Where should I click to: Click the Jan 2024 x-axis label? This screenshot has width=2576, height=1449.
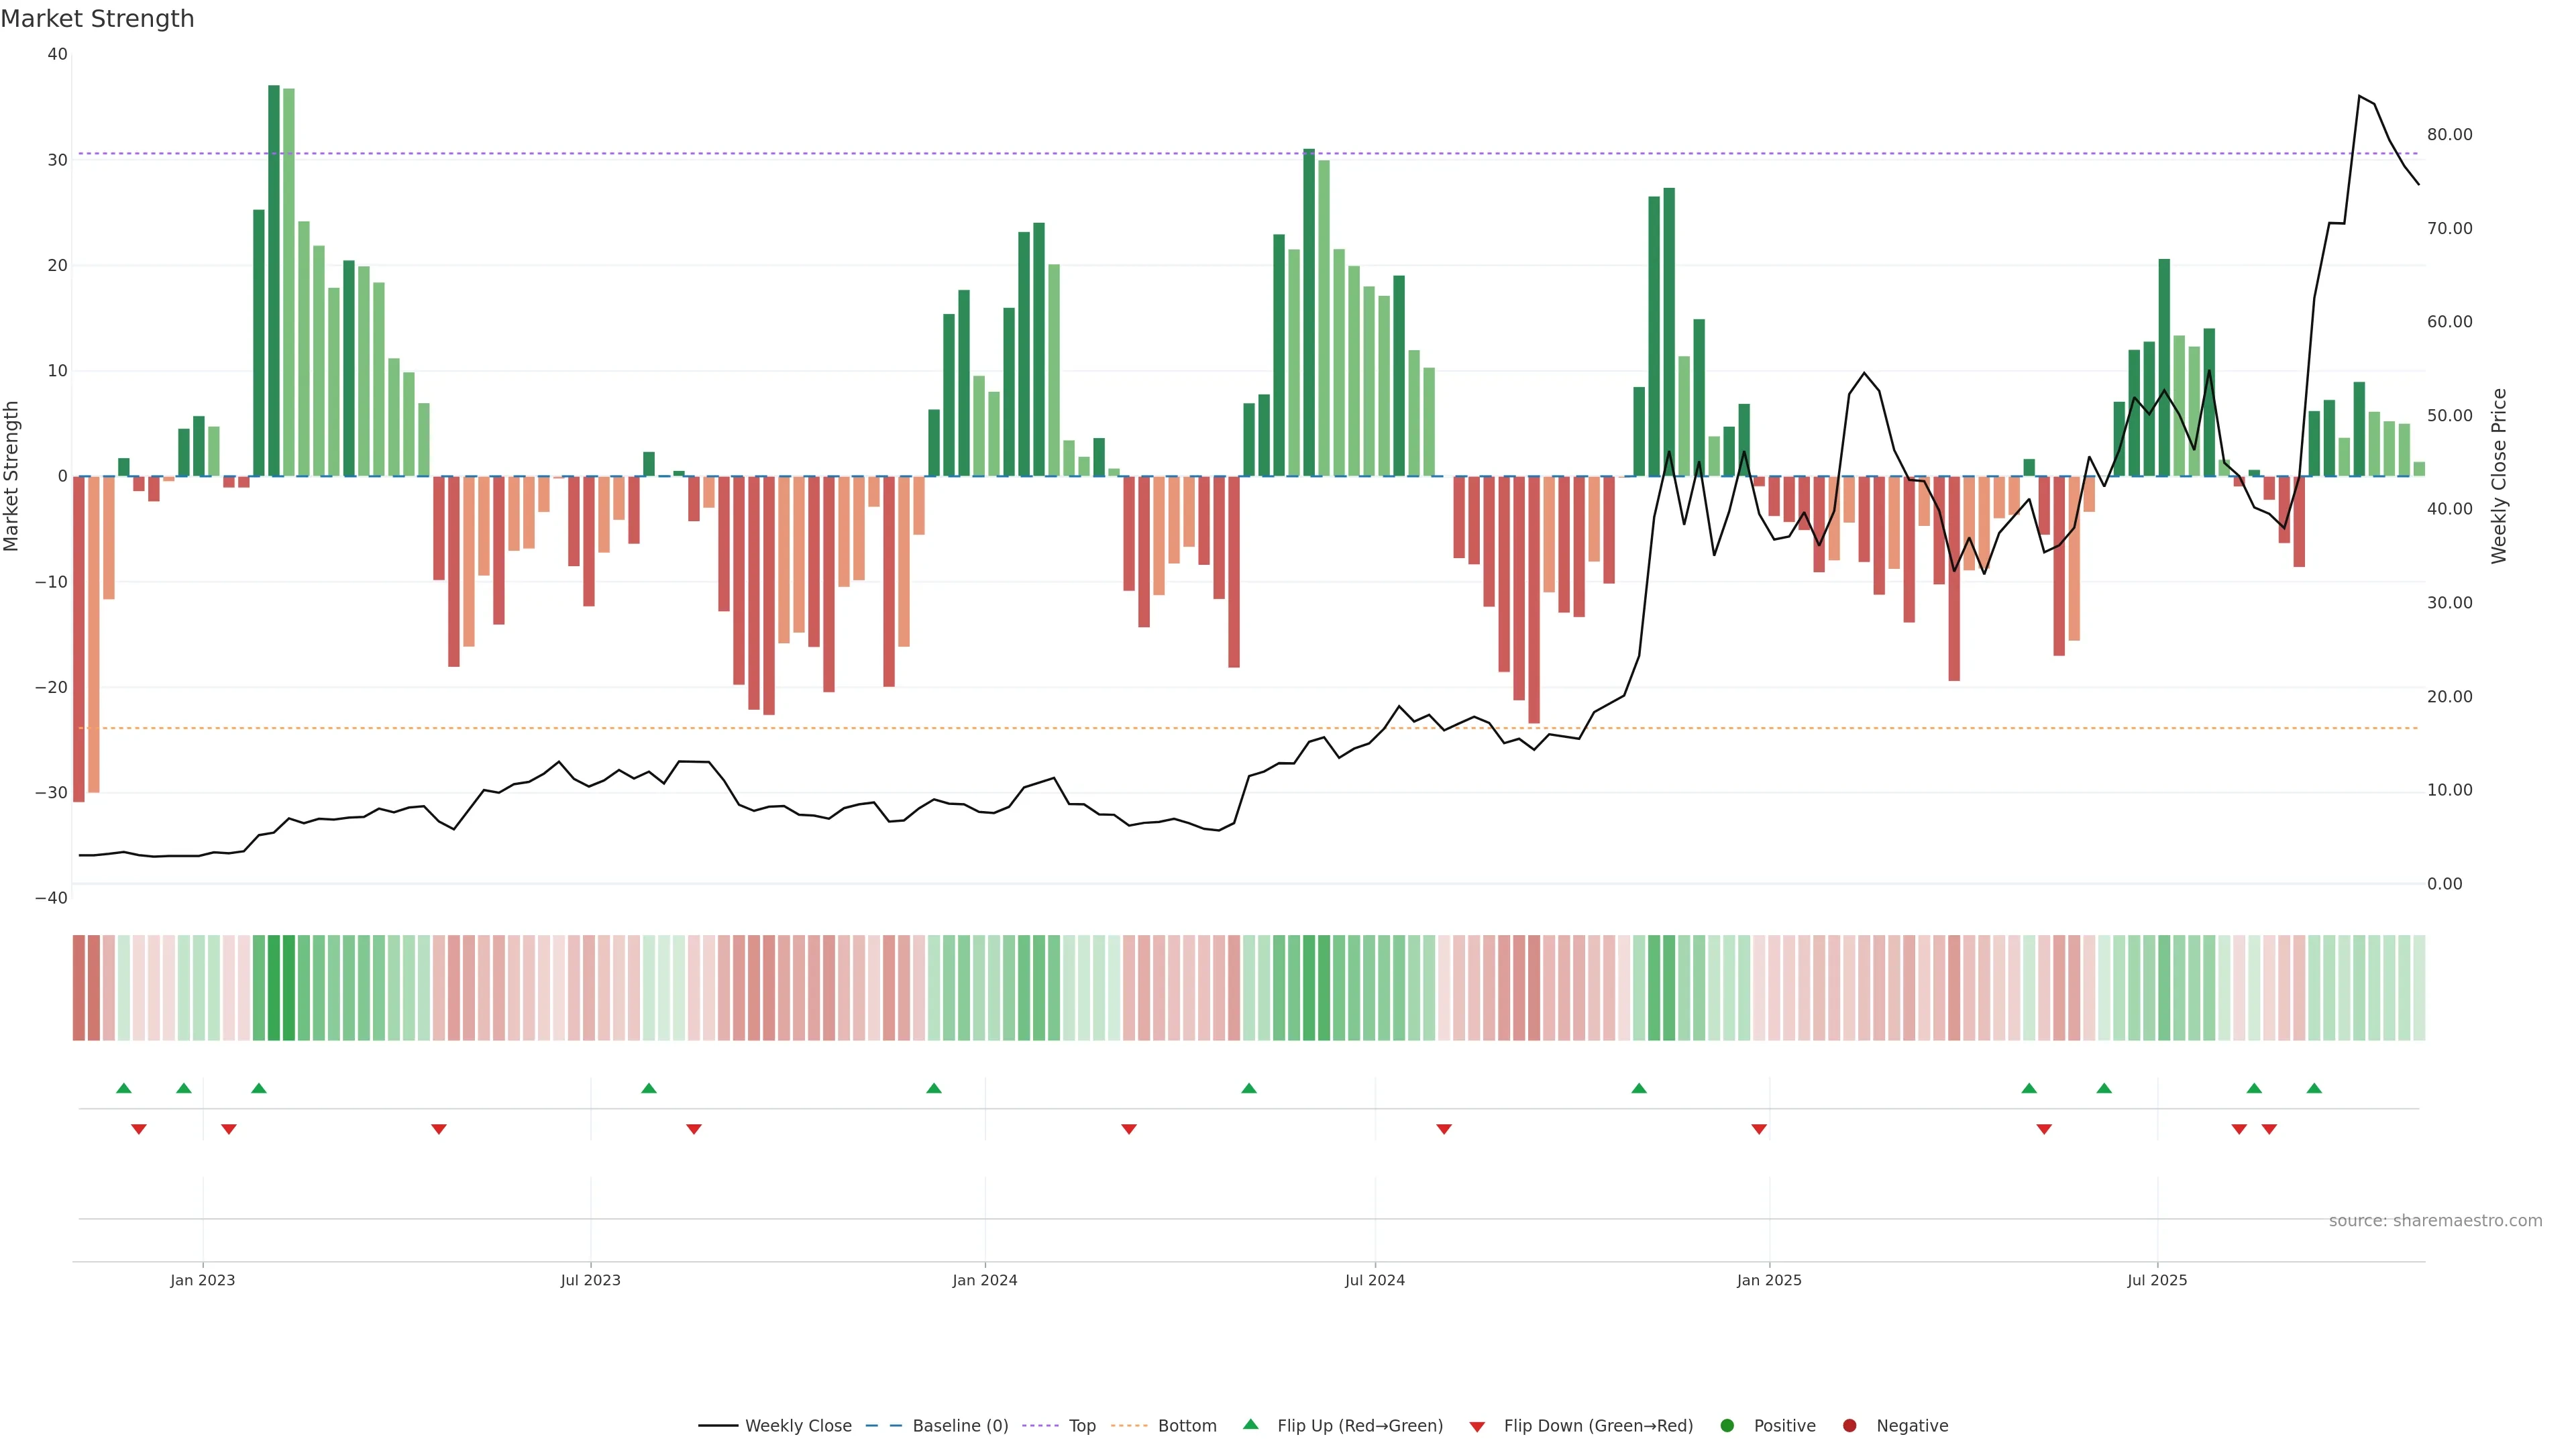click(x=985, y=1280)
